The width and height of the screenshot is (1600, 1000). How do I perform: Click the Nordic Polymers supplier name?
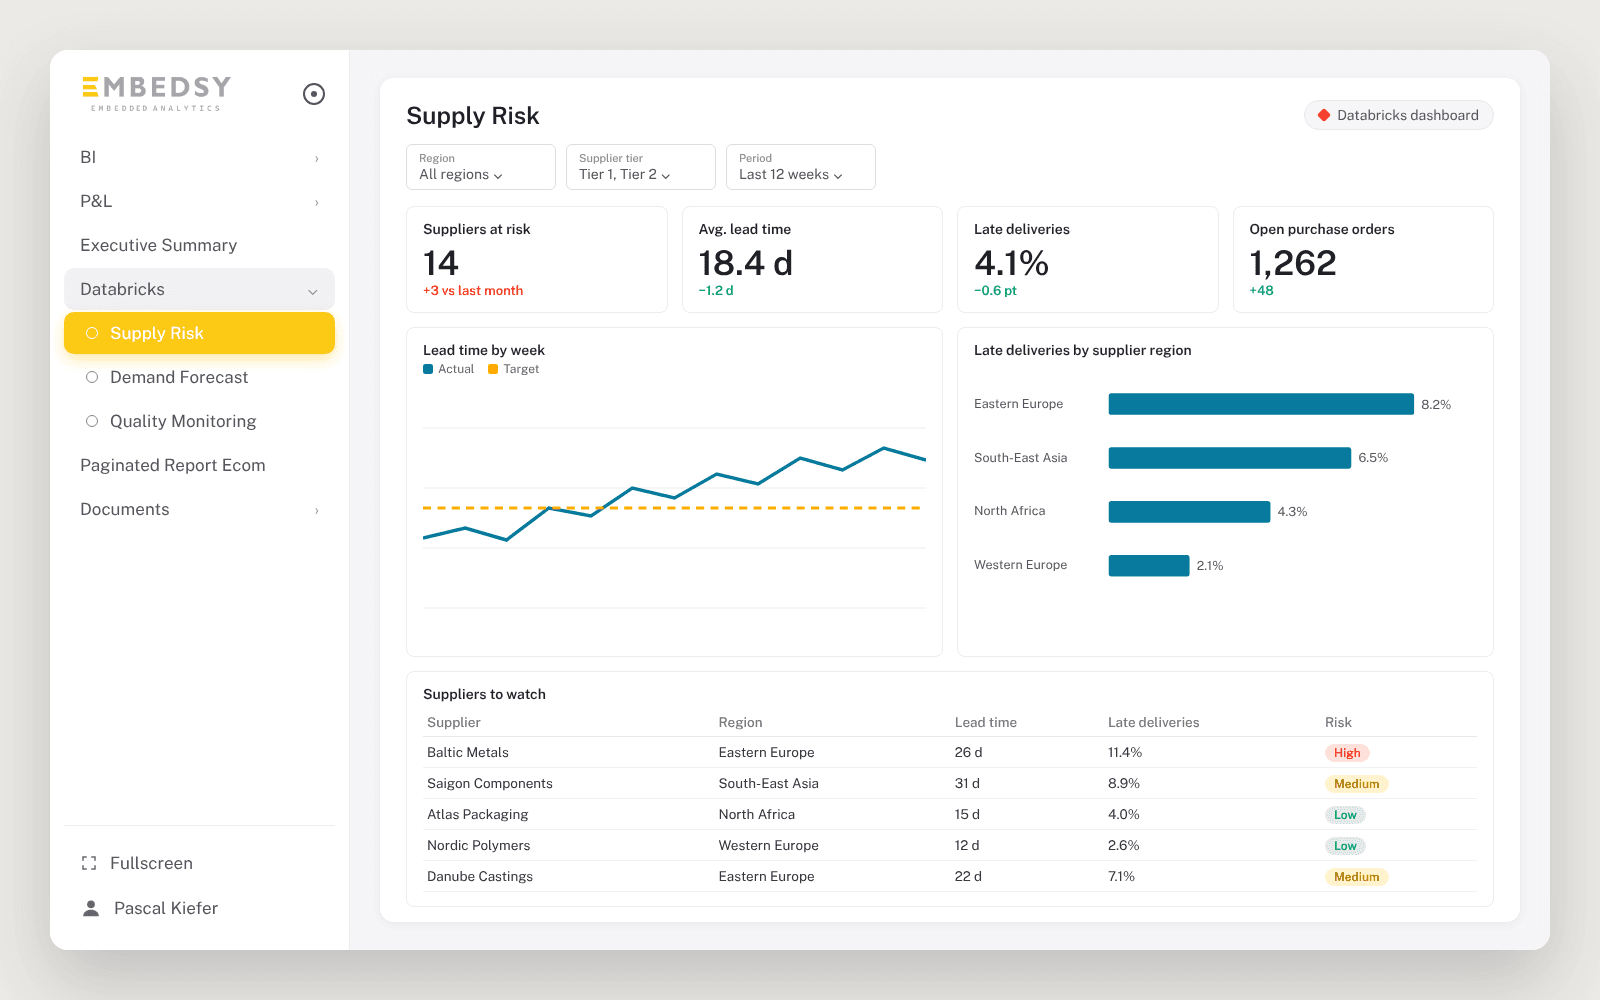[x=479, y=845]
